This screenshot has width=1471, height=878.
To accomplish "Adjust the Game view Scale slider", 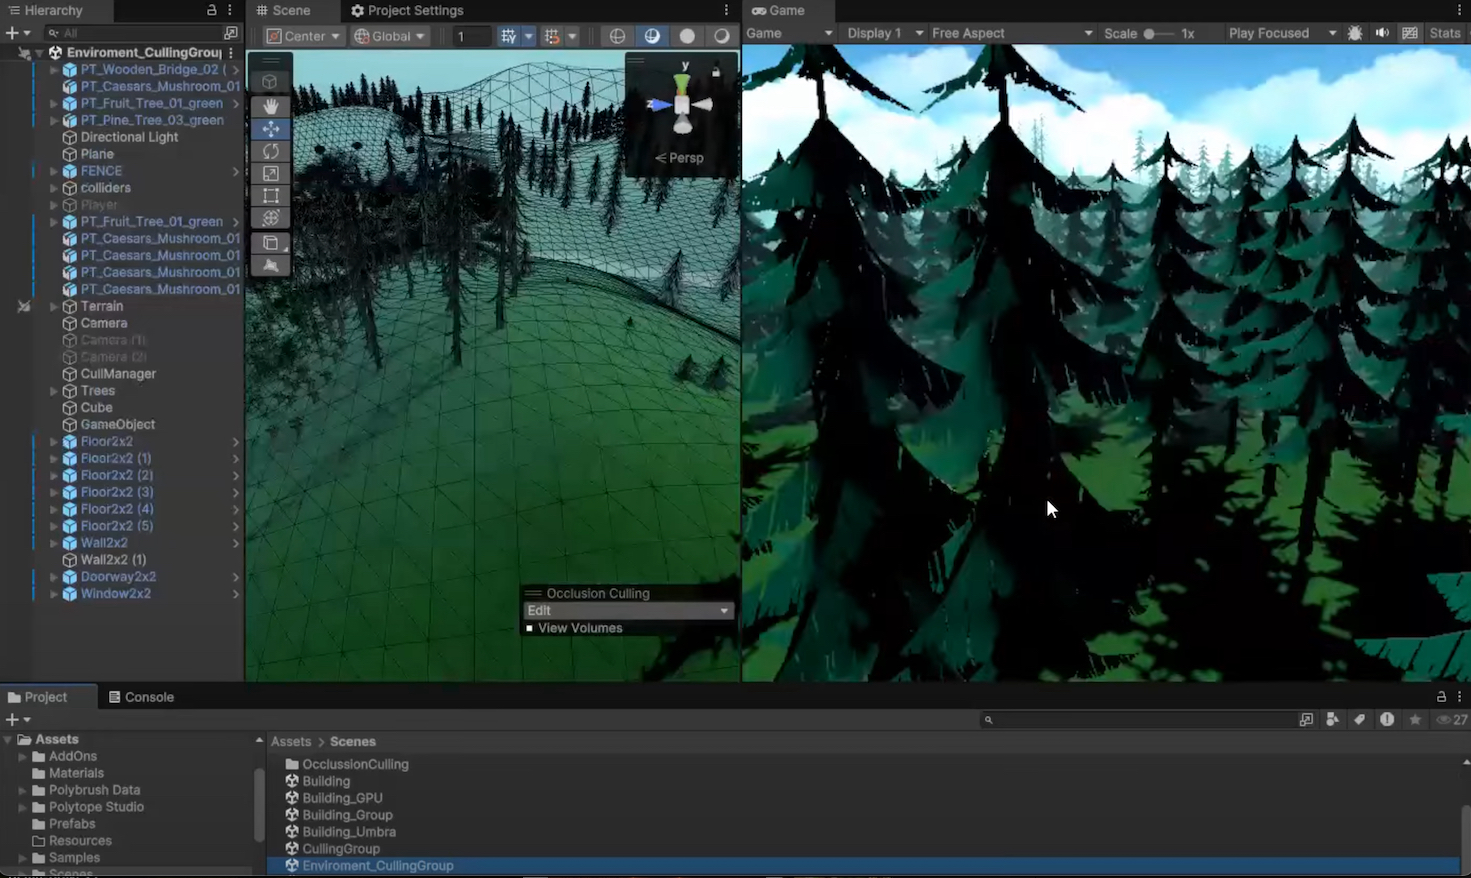I will pyautogui.click(x=1150, y=33).
